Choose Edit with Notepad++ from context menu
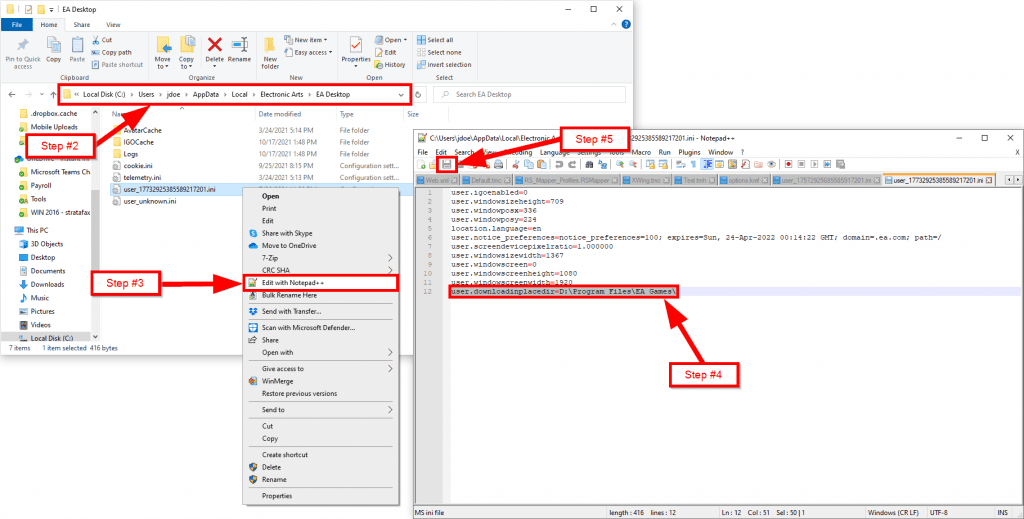Image resolution: width=1024 pixels, height=519 pixels. (320, 283)
